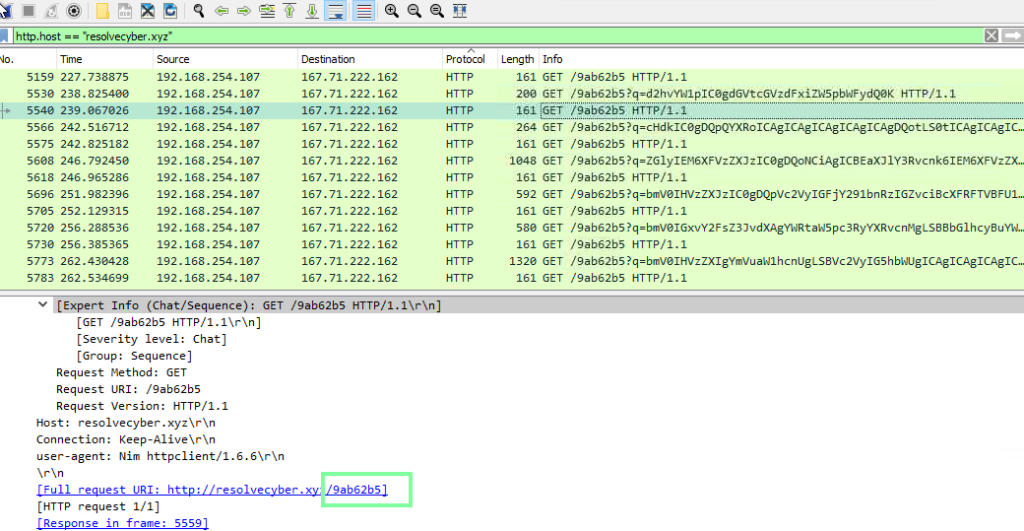Jump to the last packet
Viewport: 1024px width, 531px height.
click(312, 11)
